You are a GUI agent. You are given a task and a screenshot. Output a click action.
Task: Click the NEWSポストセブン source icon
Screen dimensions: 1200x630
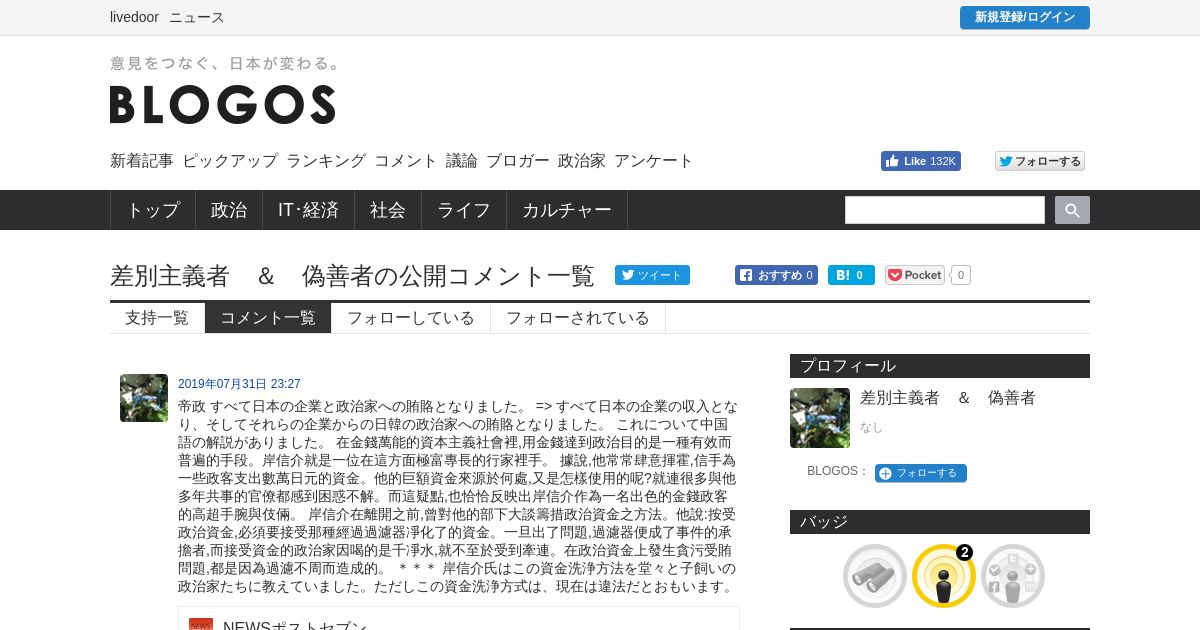[201, 624]
